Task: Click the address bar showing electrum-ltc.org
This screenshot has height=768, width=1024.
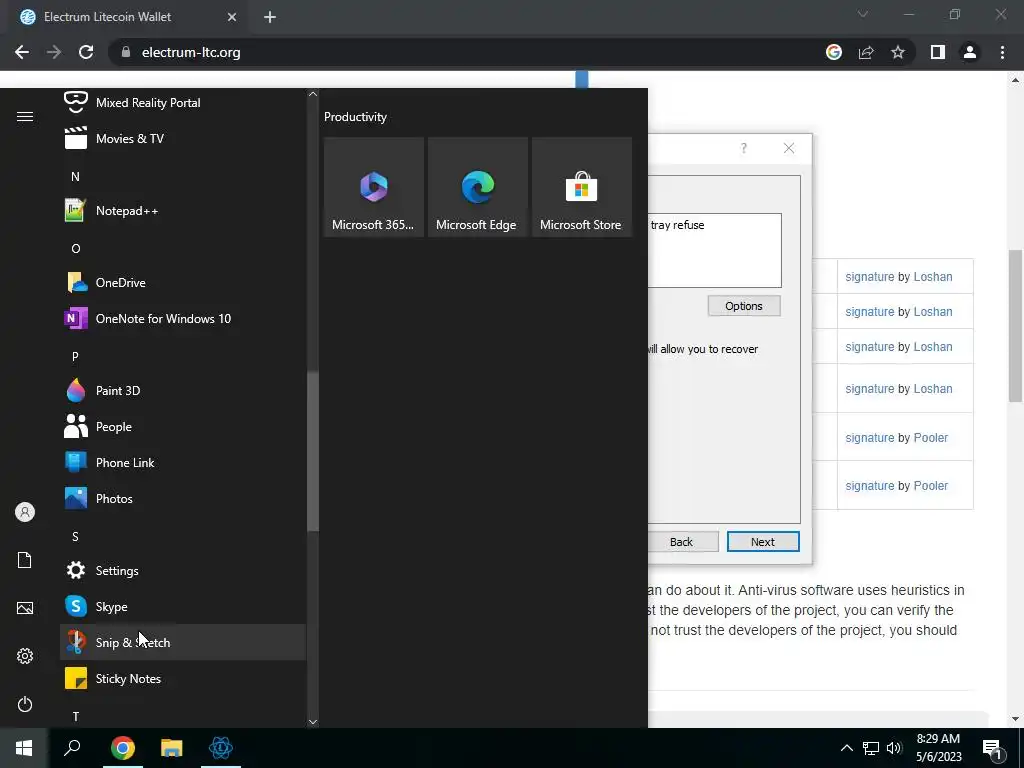Action: pos(191,52)
